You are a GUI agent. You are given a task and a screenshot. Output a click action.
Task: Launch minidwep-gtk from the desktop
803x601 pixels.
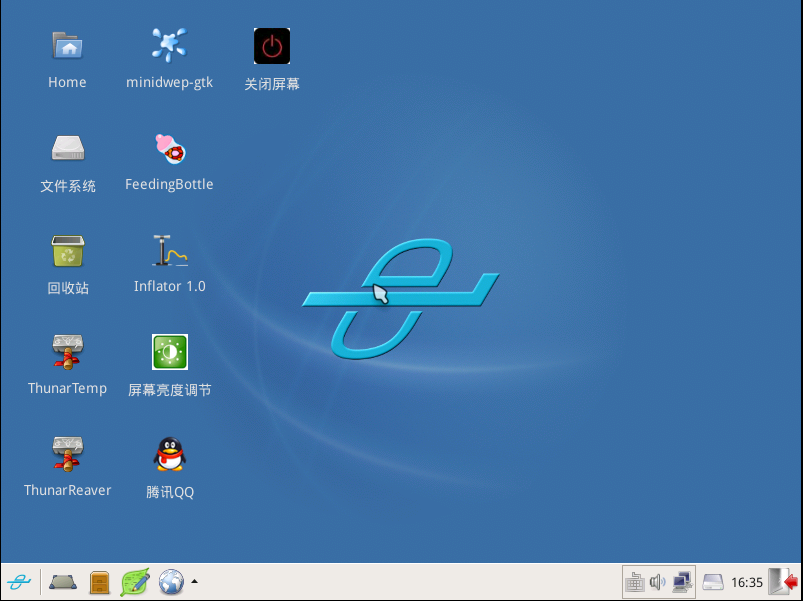[170, 45]
